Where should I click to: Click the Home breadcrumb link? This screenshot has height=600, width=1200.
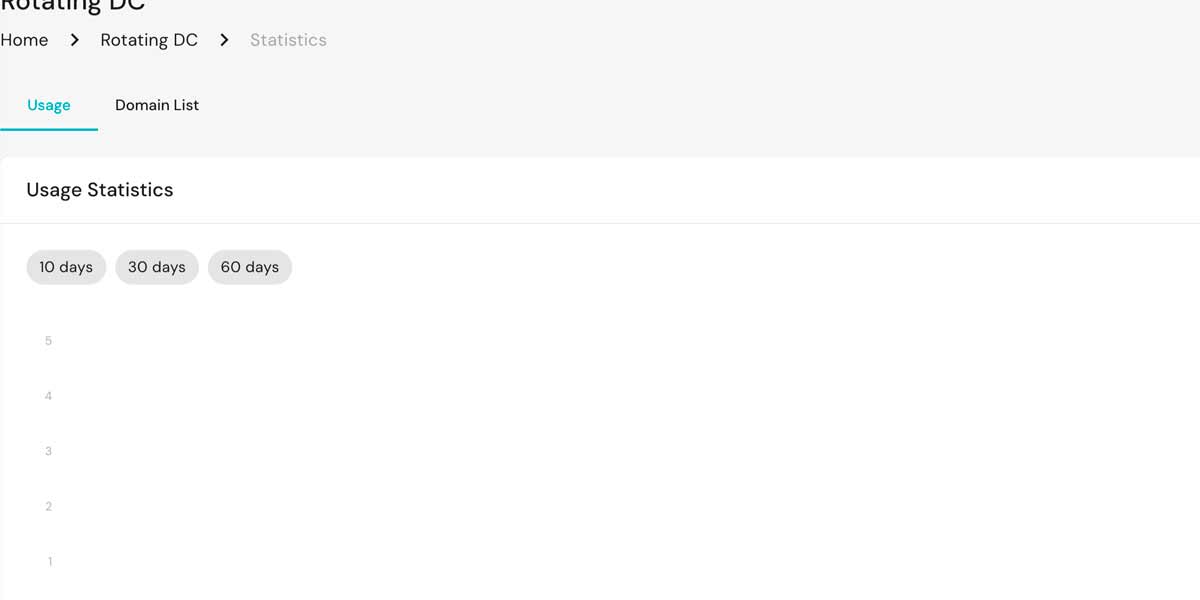click(24, 40)
